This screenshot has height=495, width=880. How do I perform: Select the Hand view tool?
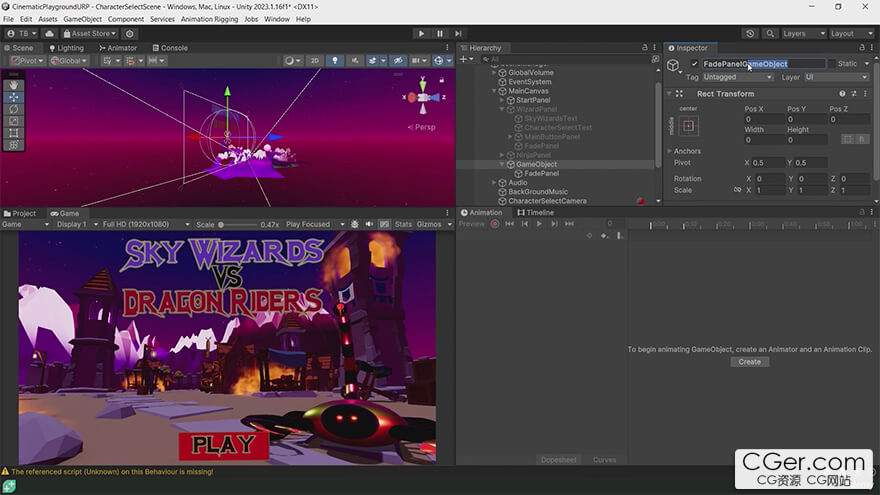(x=13, y=85)
